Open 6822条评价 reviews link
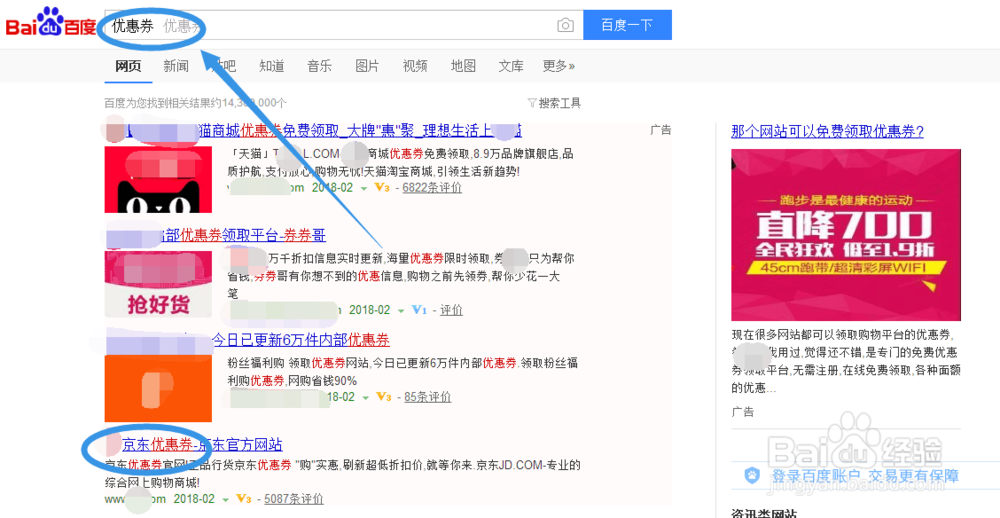The height and width of the screenshot is (518, 1000). tap(432, 188)
